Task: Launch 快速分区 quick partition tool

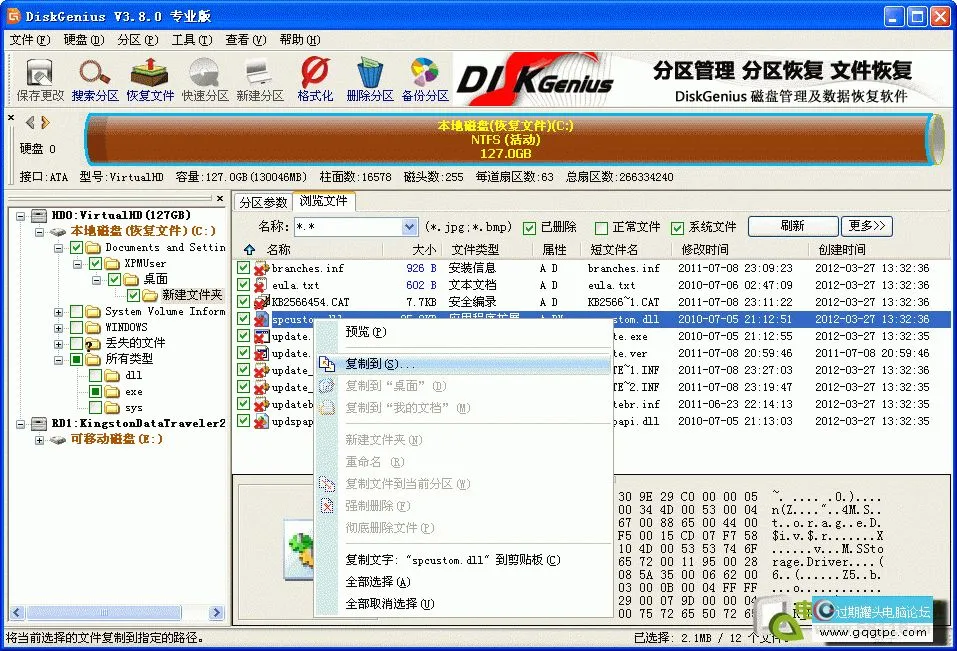Action: click(204, 75)
